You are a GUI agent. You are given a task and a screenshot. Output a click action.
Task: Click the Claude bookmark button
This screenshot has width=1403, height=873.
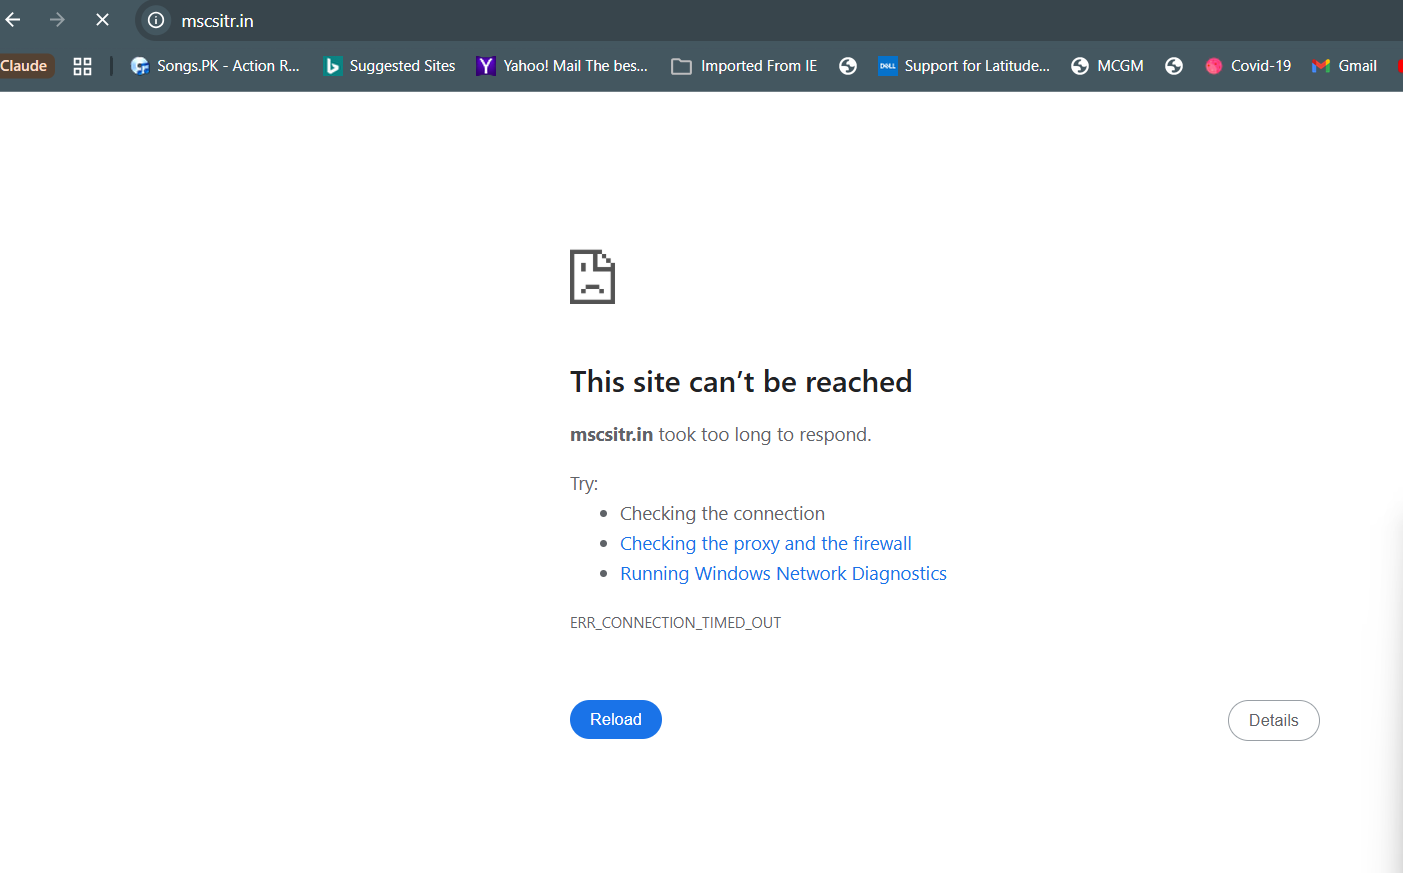pos(25,66)
